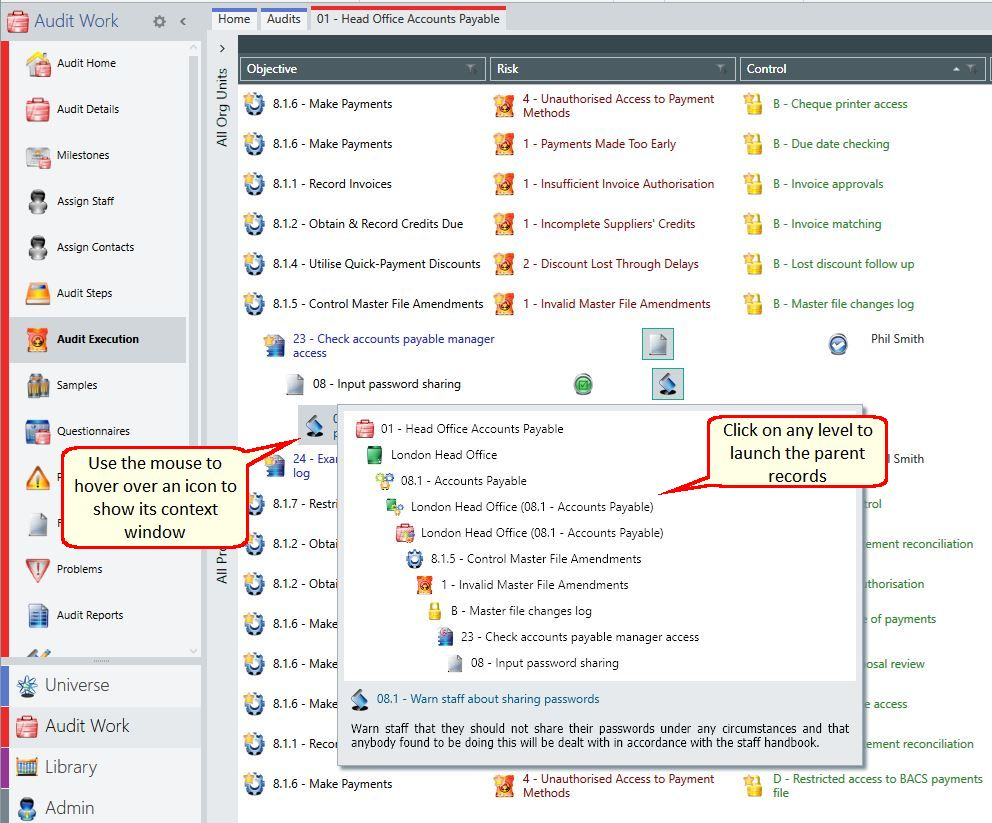The width and height of the screenshot is (992, 823).
Task: Click the blue check status beside Phil Smith
Action: (838, 344)
